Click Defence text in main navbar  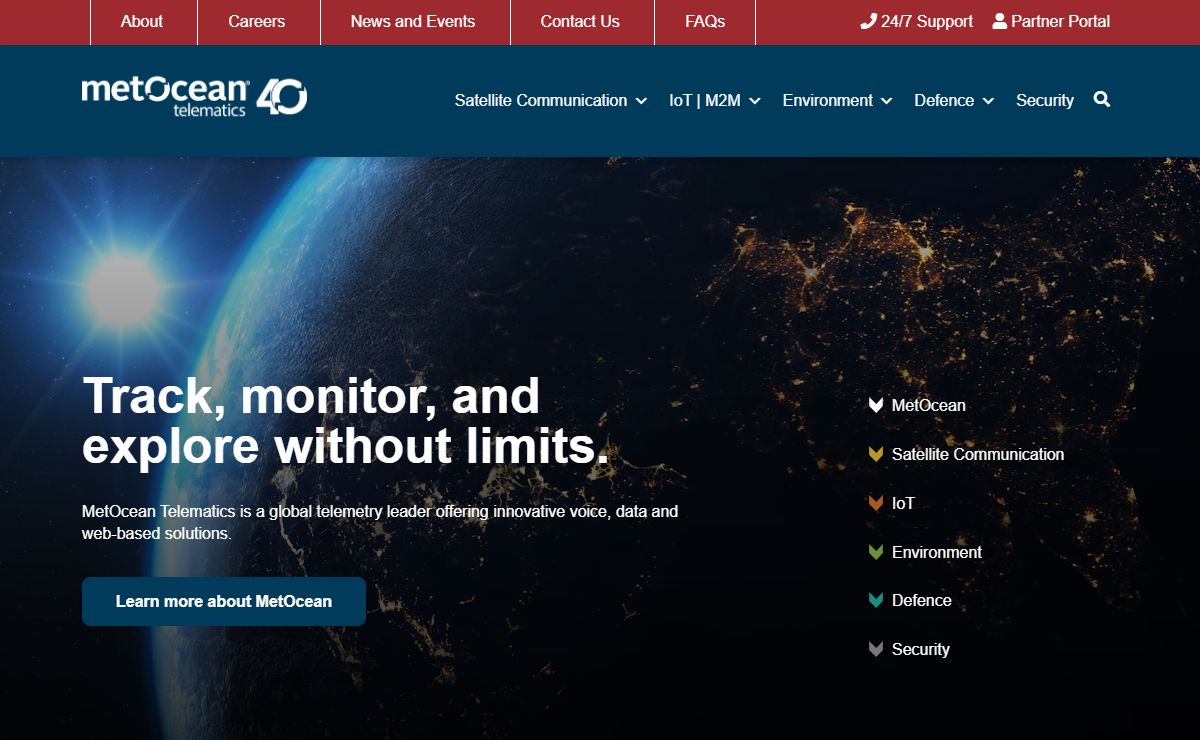(944, 100)
